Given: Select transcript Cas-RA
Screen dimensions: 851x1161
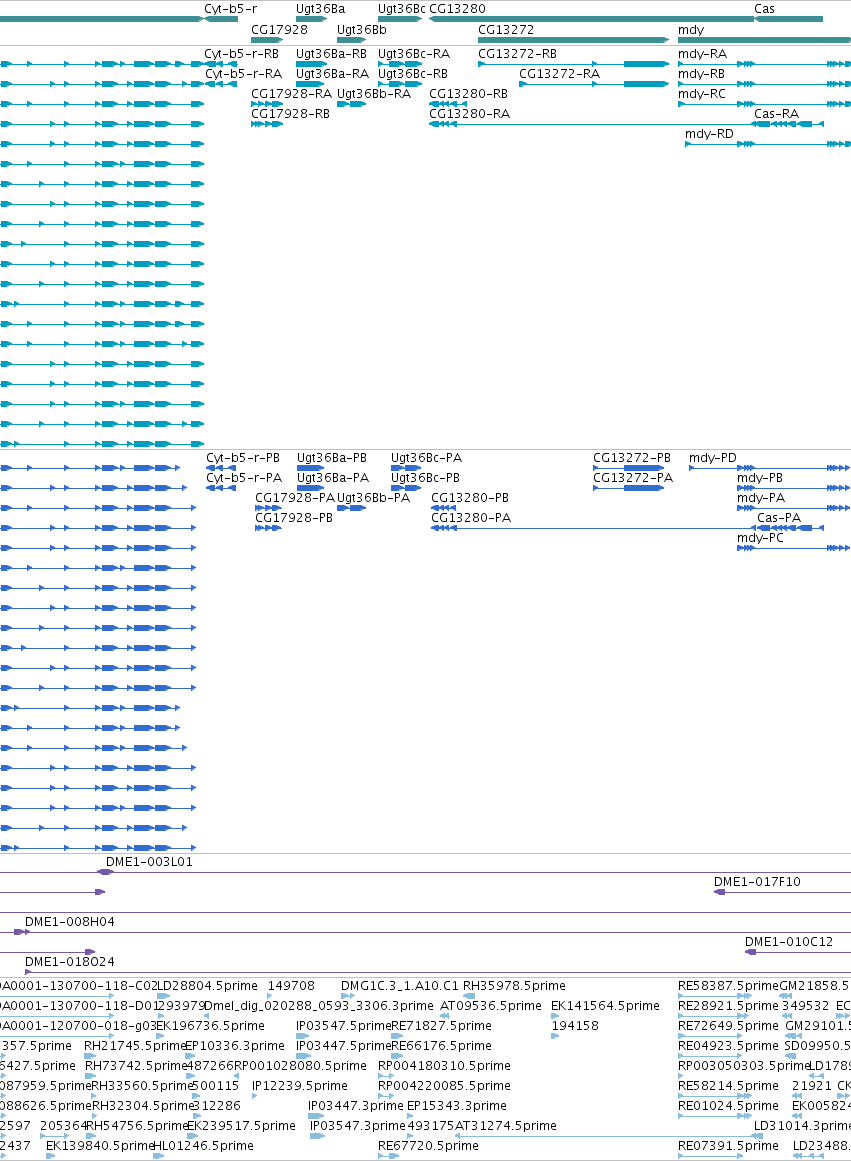Looking at the screenshot, I should [776, 114].
